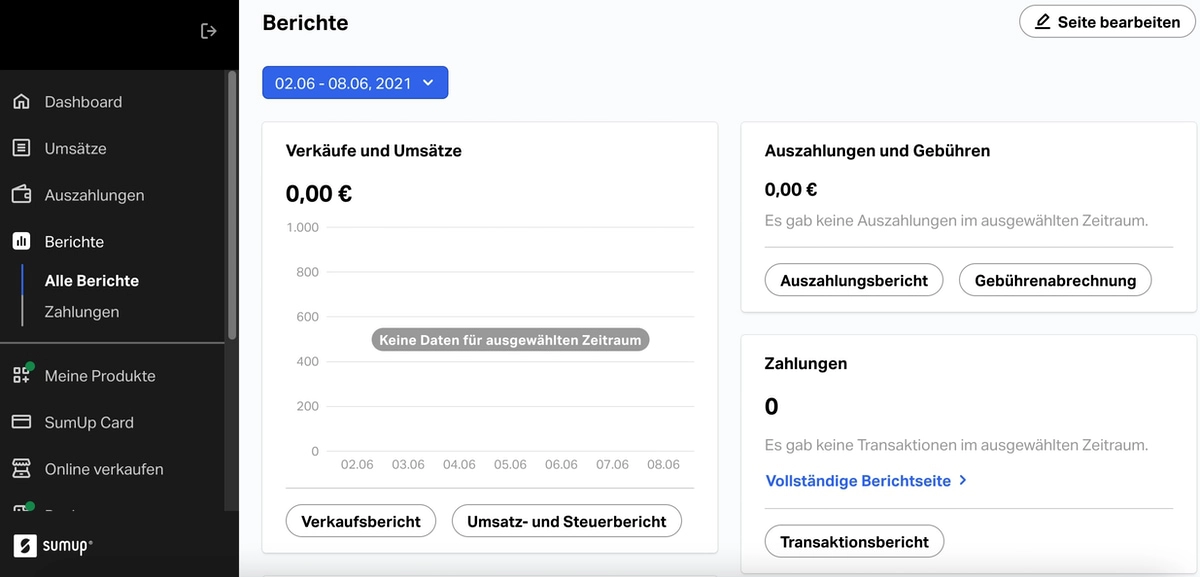The height and width of the screenshot is (577, 1200).
Task: Click the SumUp logo at bottom left
Action: 53,546
